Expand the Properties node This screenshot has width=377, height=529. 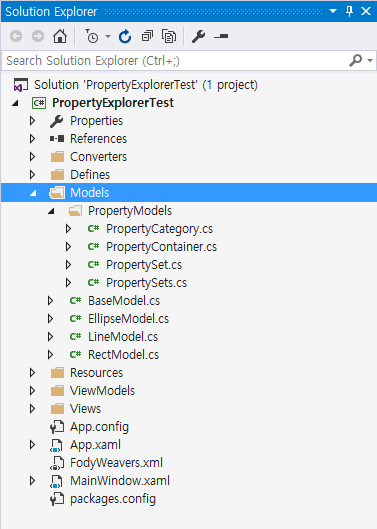32,121
